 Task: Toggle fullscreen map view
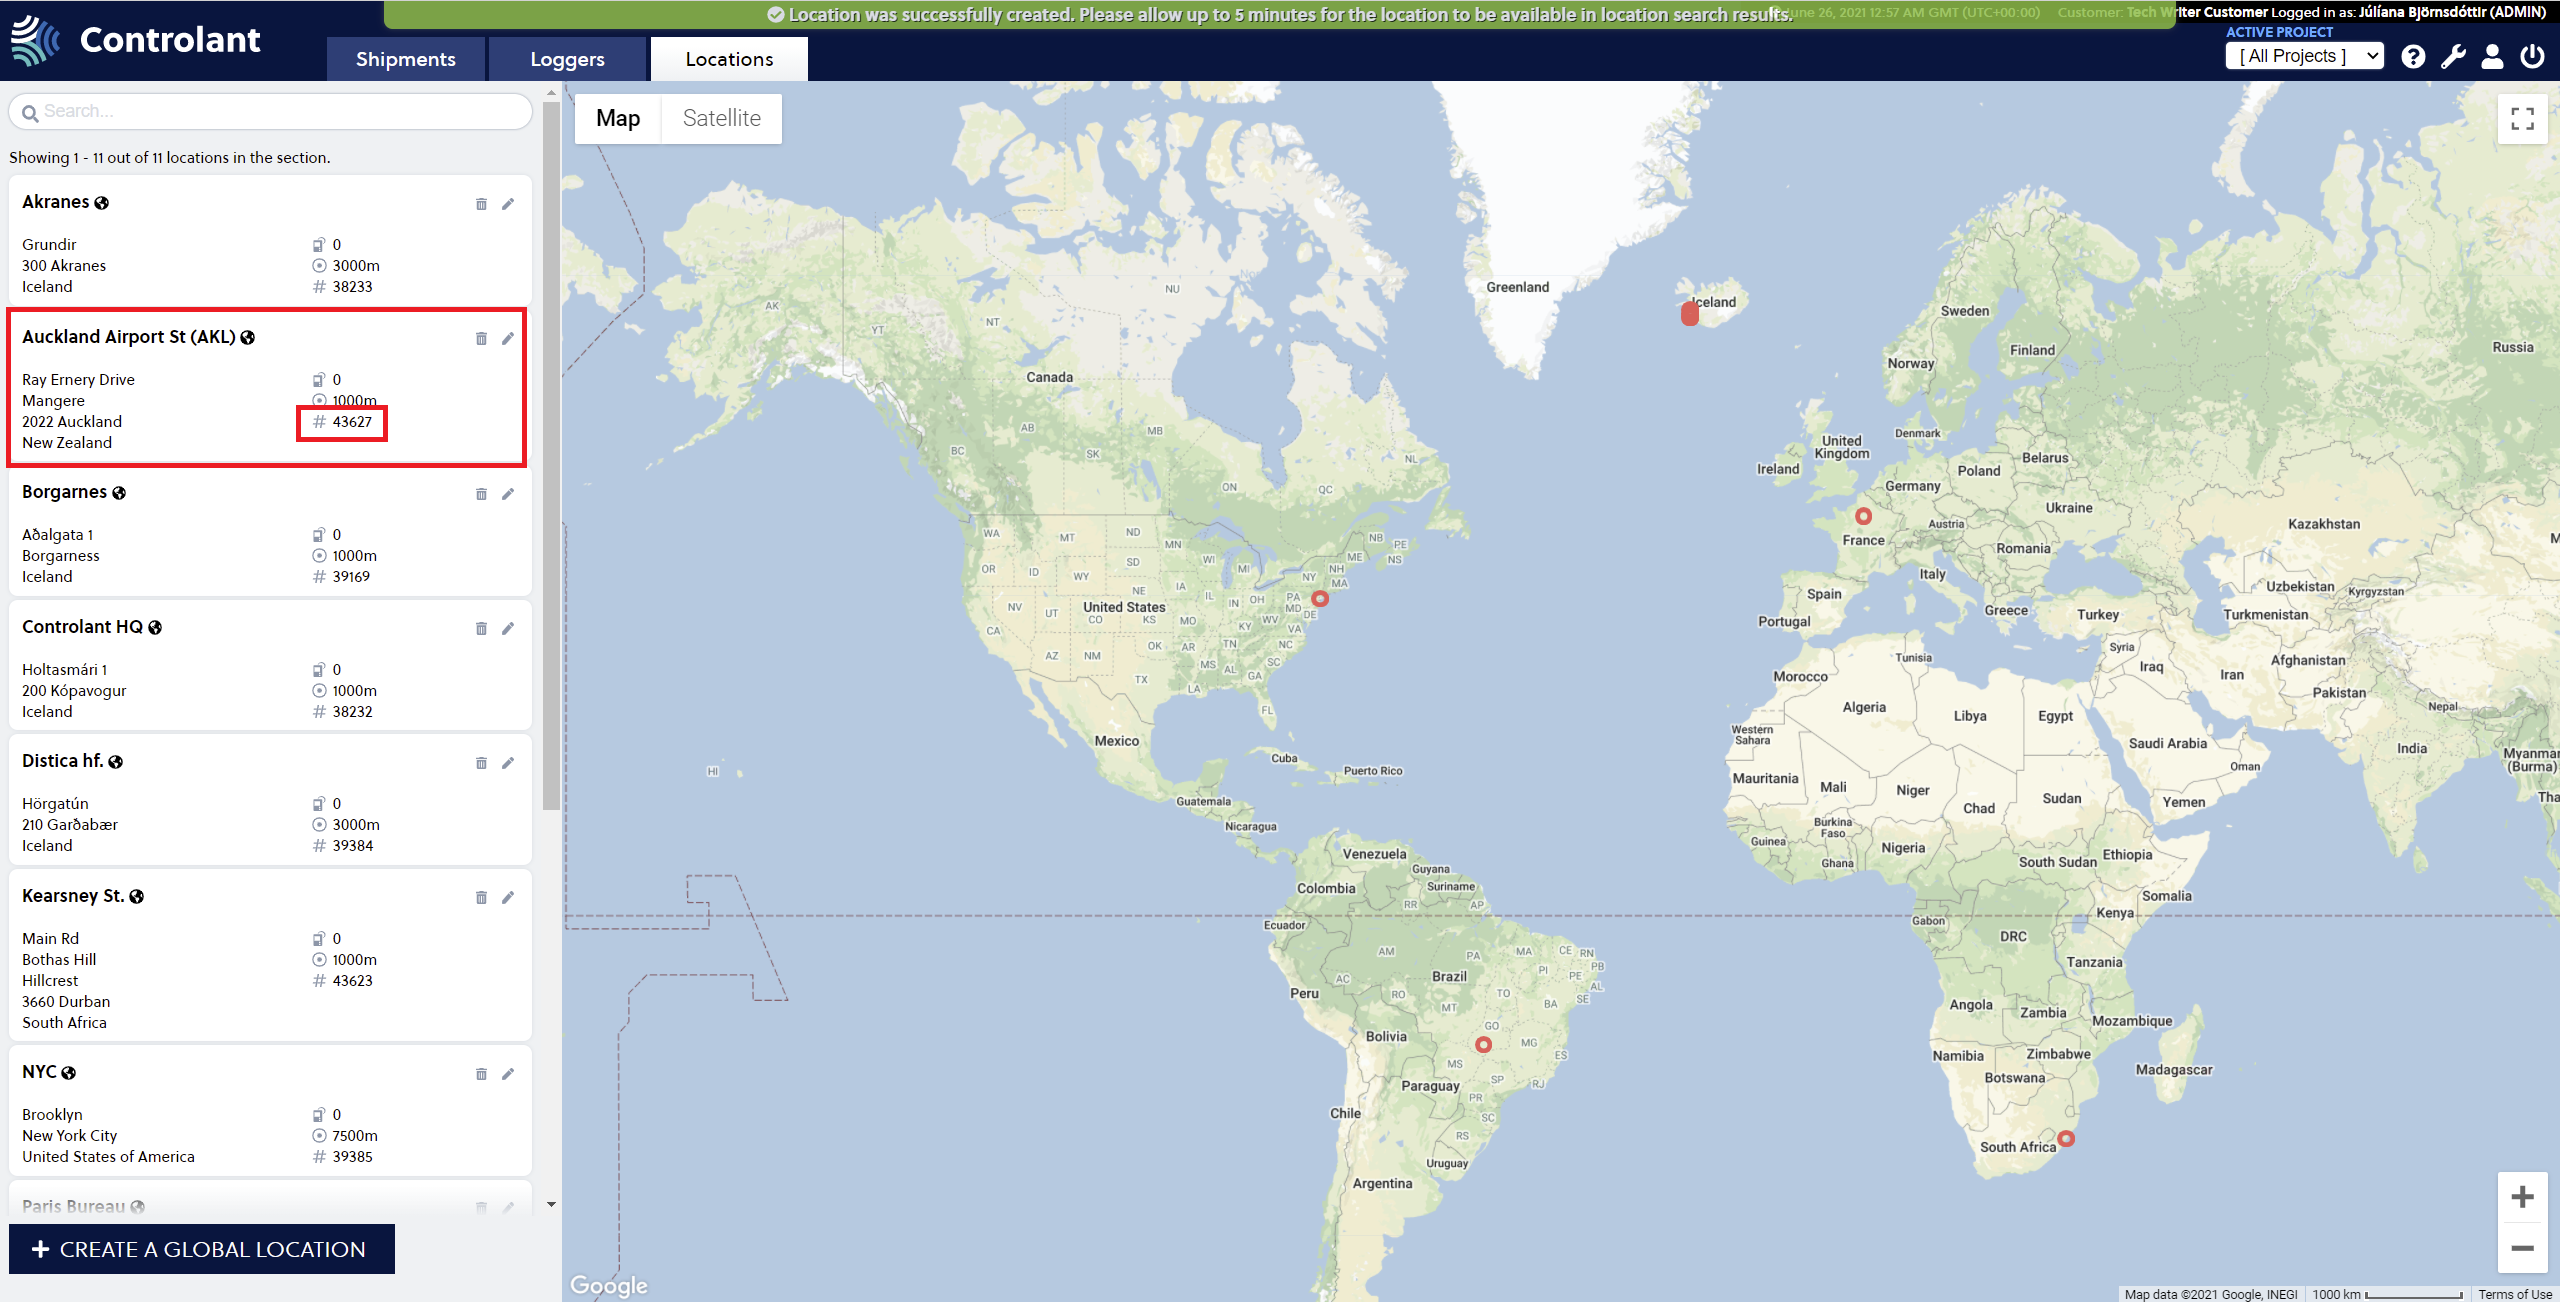point(2522,119)
